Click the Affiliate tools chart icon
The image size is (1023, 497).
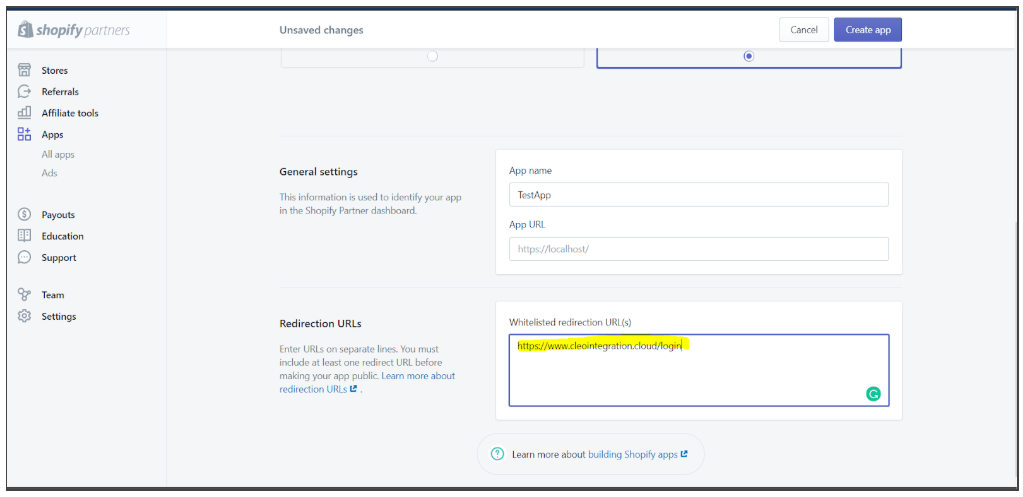(24, 113)
